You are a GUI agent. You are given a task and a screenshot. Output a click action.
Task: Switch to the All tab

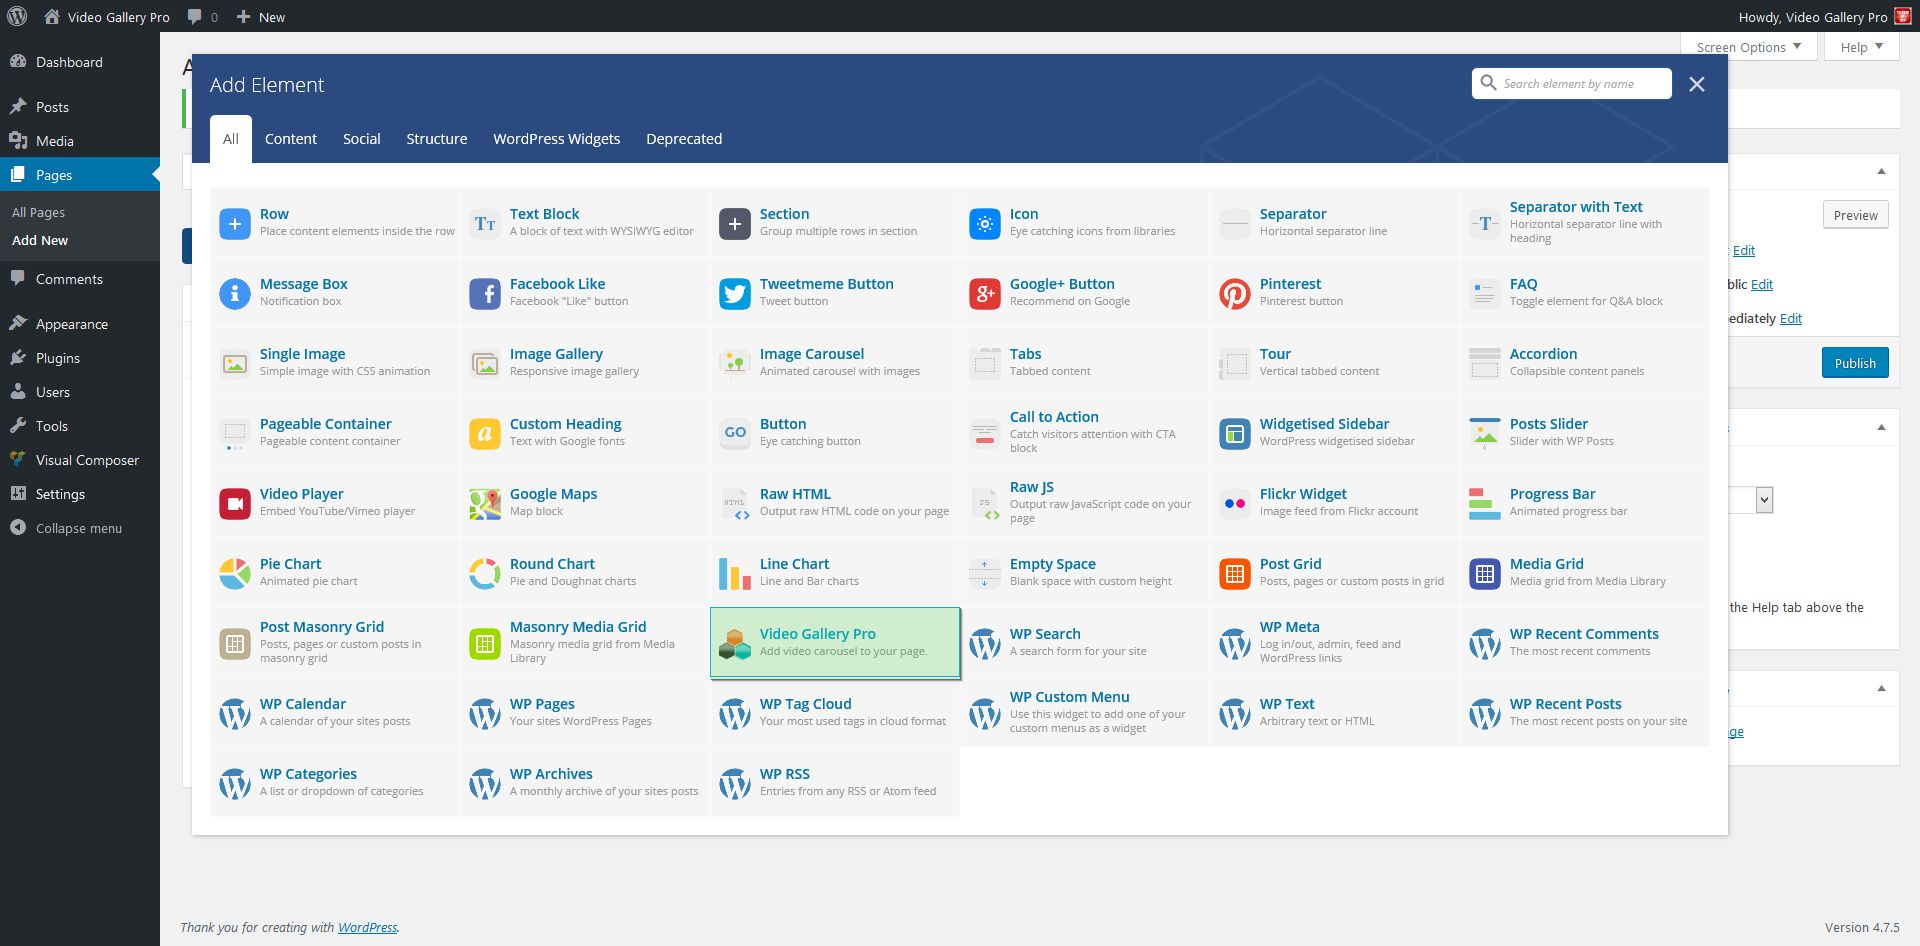coord(231,139)
